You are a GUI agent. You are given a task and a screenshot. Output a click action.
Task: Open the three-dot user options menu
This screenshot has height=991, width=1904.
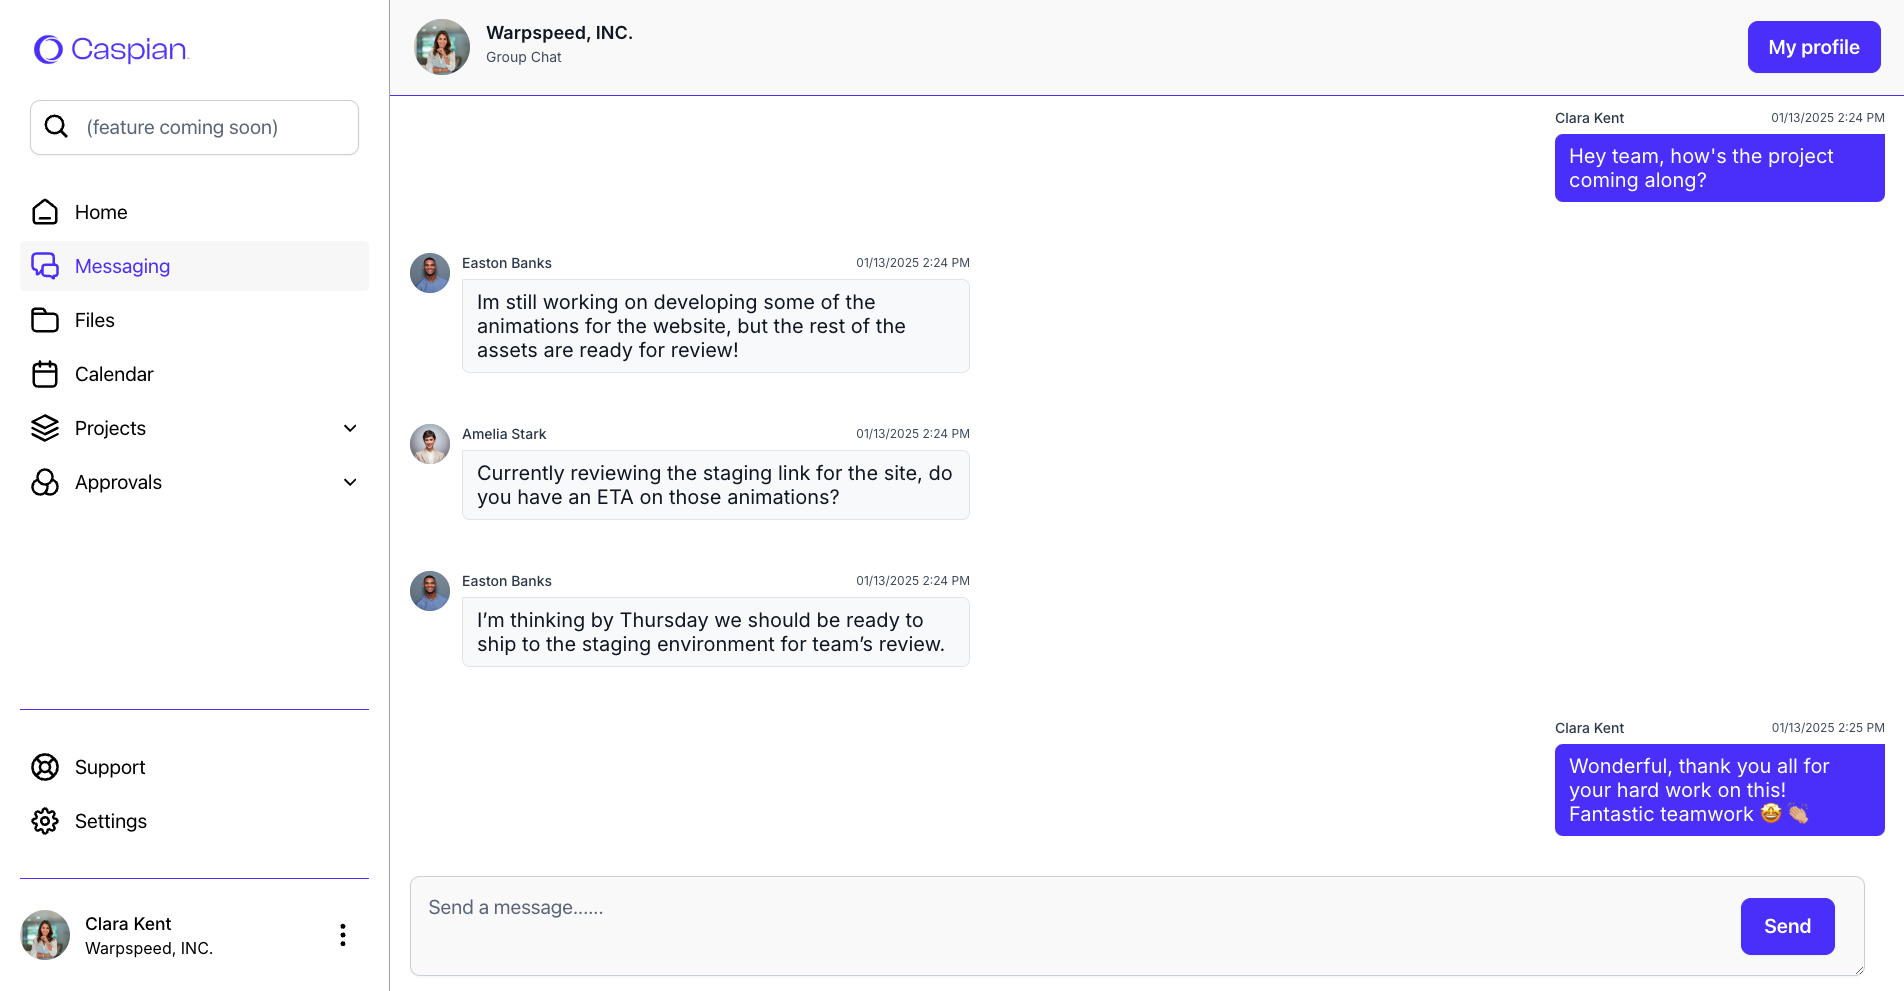pyautogui.click(x=343, y=935)
